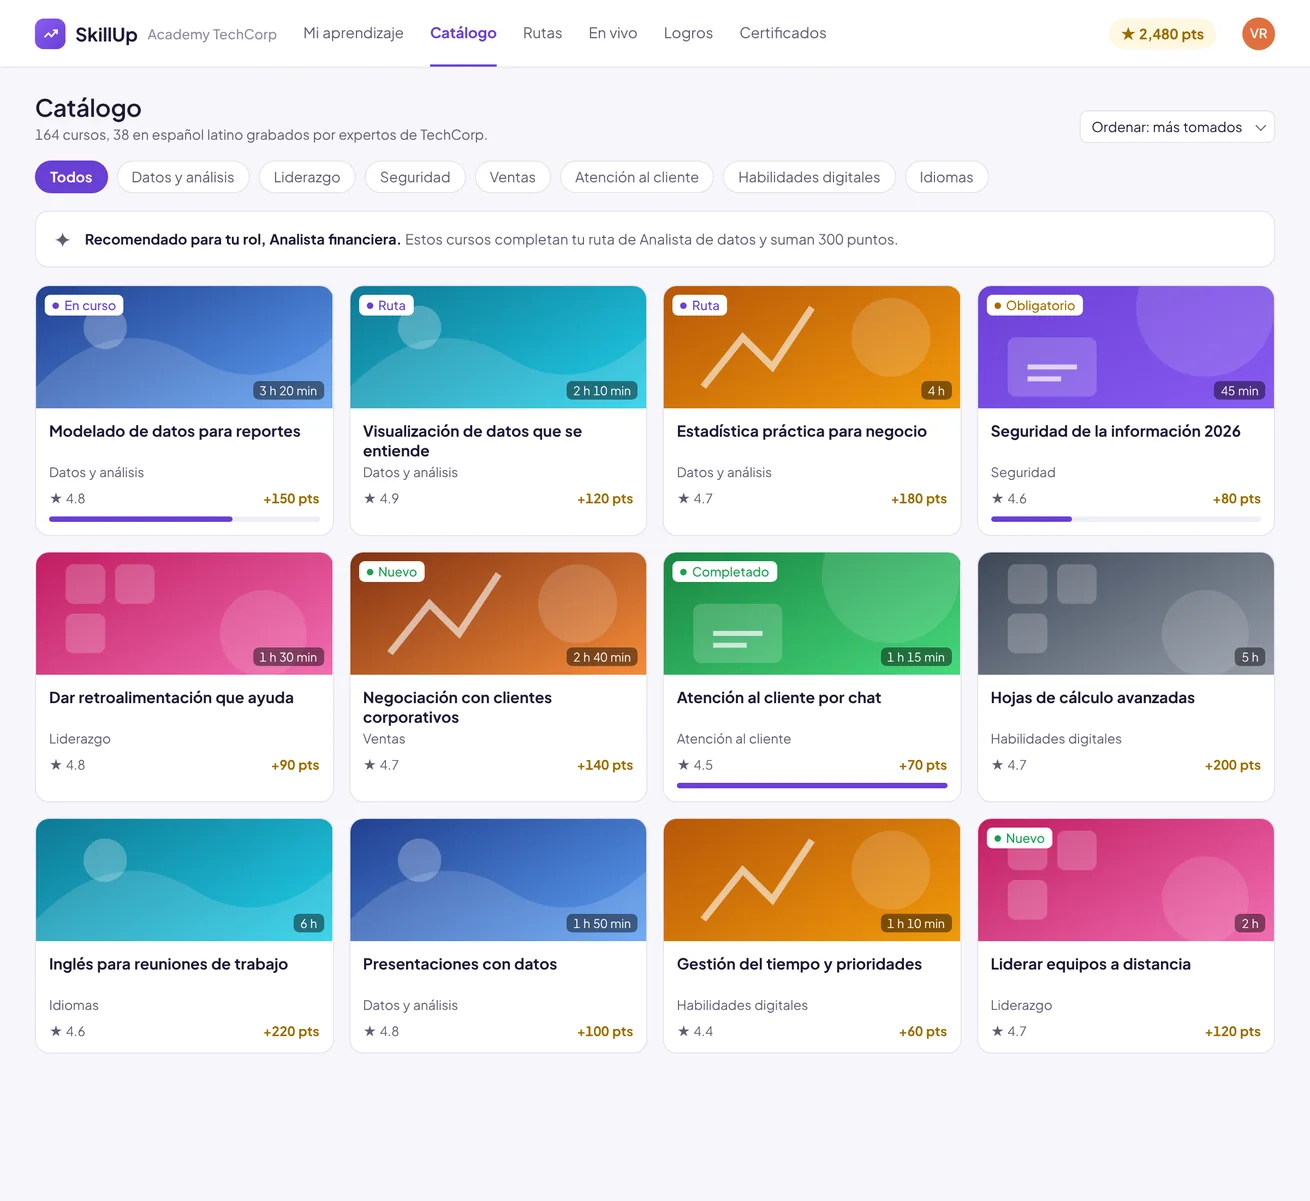Toggle the Seguridad filter chip

tap(415, 177)
